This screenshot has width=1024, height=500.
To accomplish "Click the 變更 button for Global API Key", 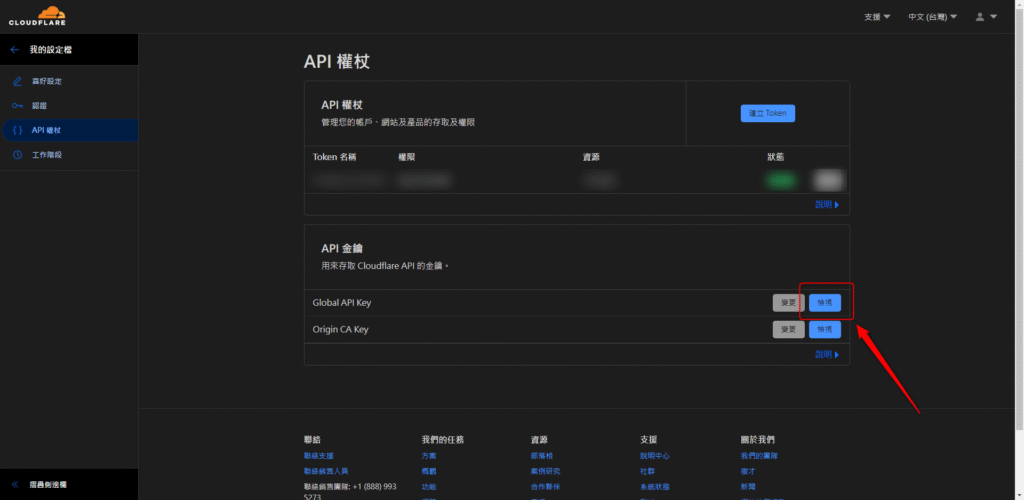I will coord(788,302).
